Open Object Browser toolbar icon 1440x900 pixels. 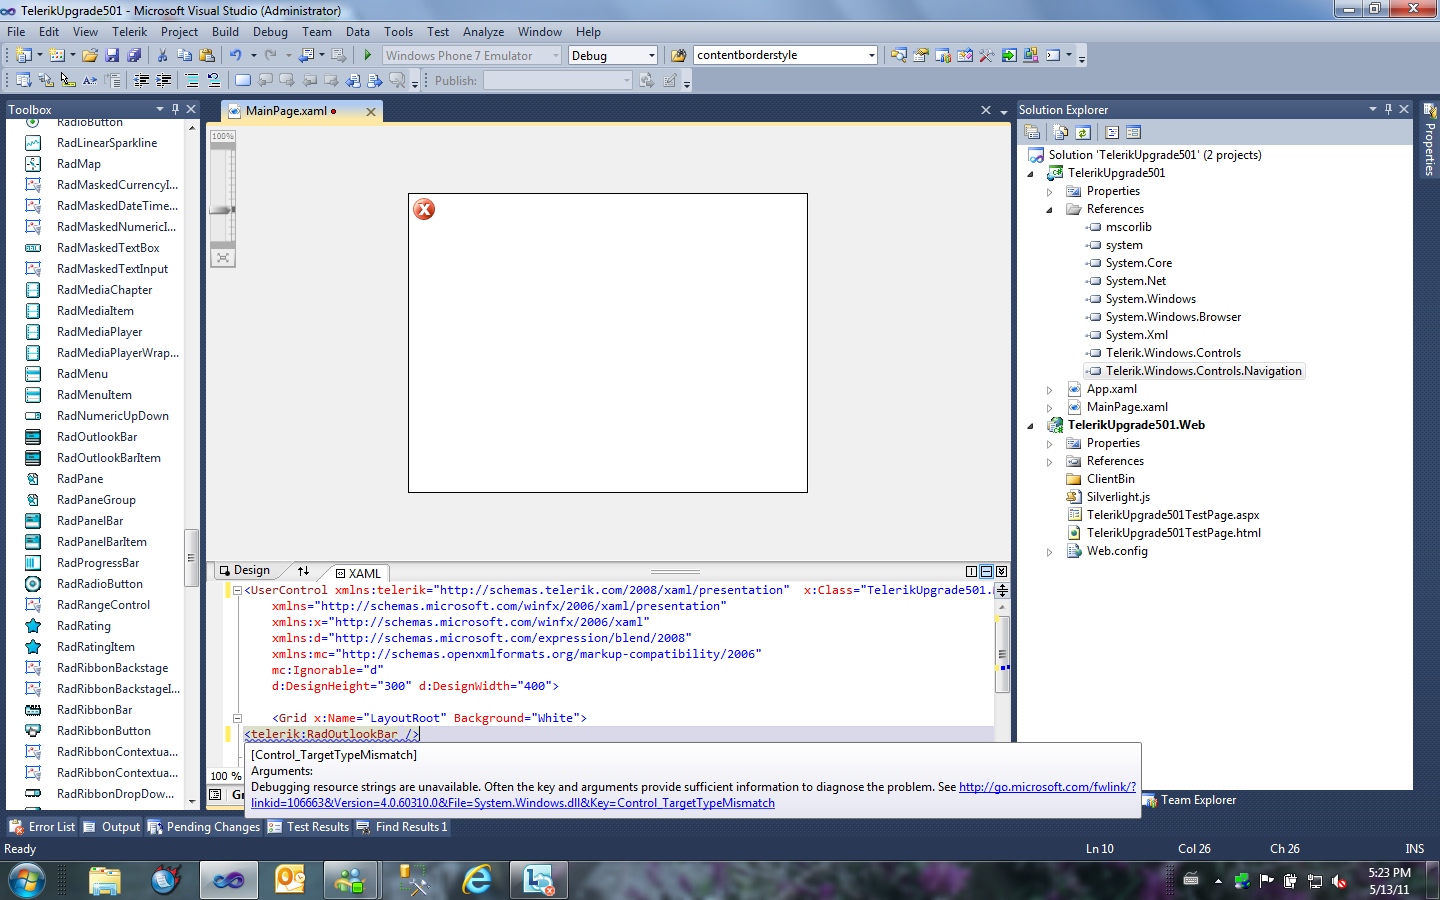(965, 55)
